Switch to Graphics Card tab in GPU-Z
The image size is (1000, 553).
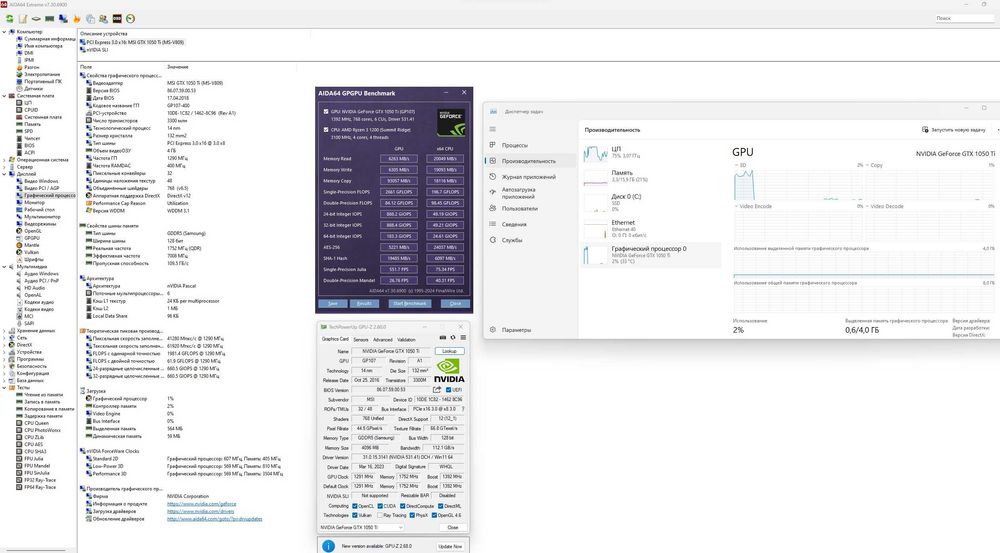click(x=335, y=339)
